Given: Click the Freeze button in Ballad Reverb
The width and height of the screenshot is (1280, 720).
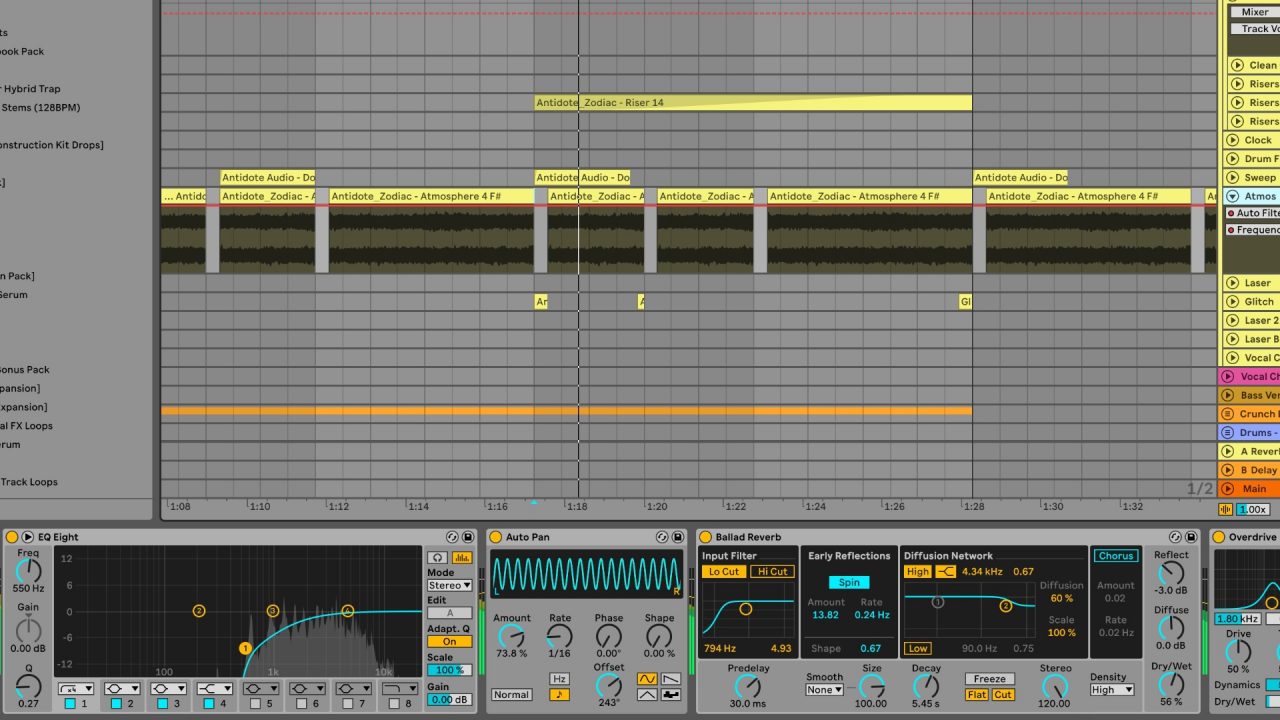Looking at the screenshot, I should click(989, 678).
